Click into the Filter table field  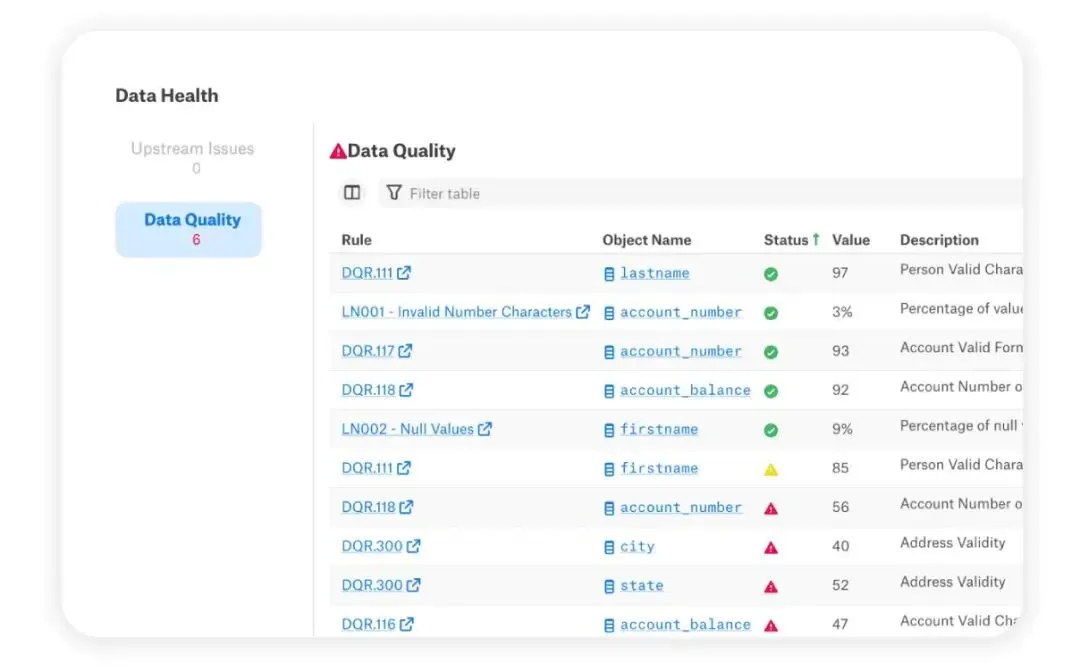[700, 193]
